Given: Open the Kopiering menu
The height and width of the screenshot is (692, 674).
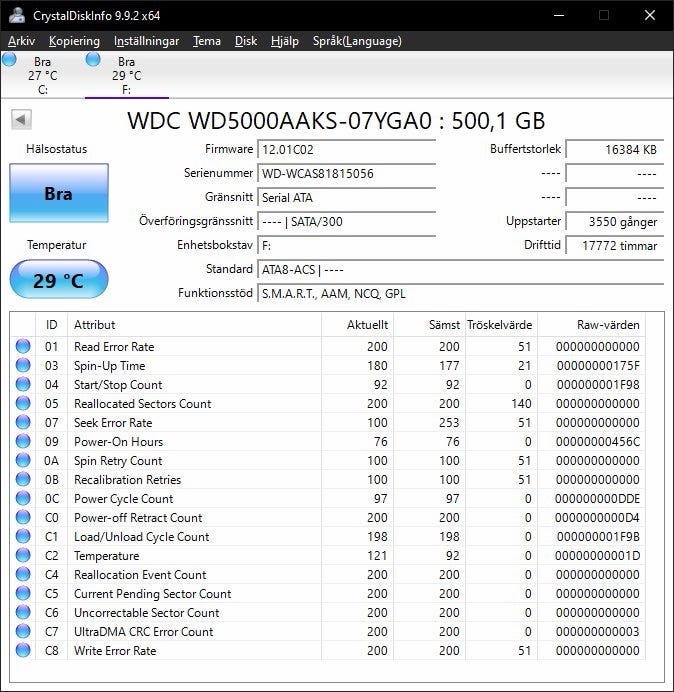Looking at the screenshot, I should pyautogui.click(x=74, y=41).
